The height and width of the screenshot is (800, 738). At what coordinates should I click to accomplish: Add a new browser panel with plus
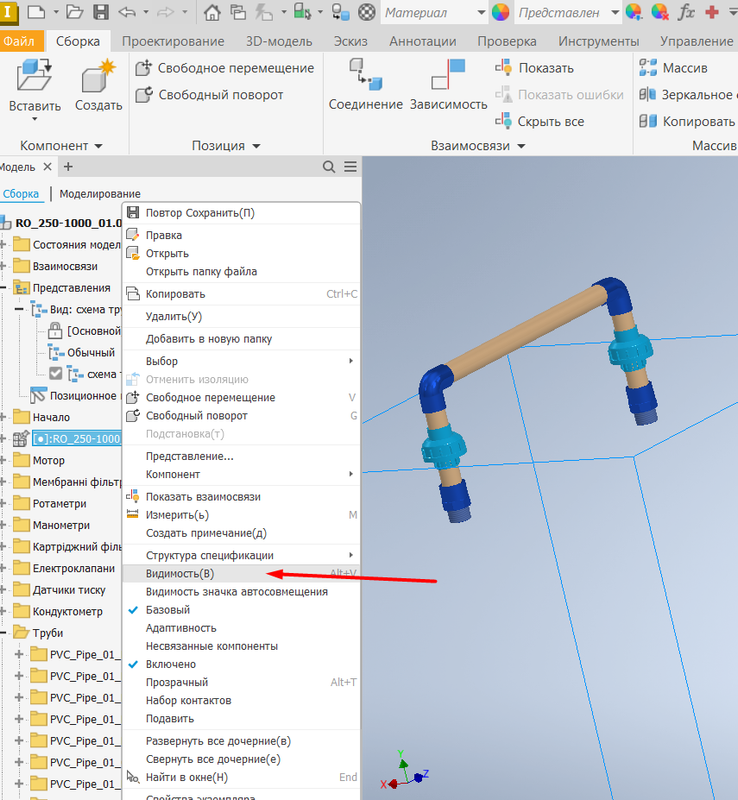(x=68, y=167)
